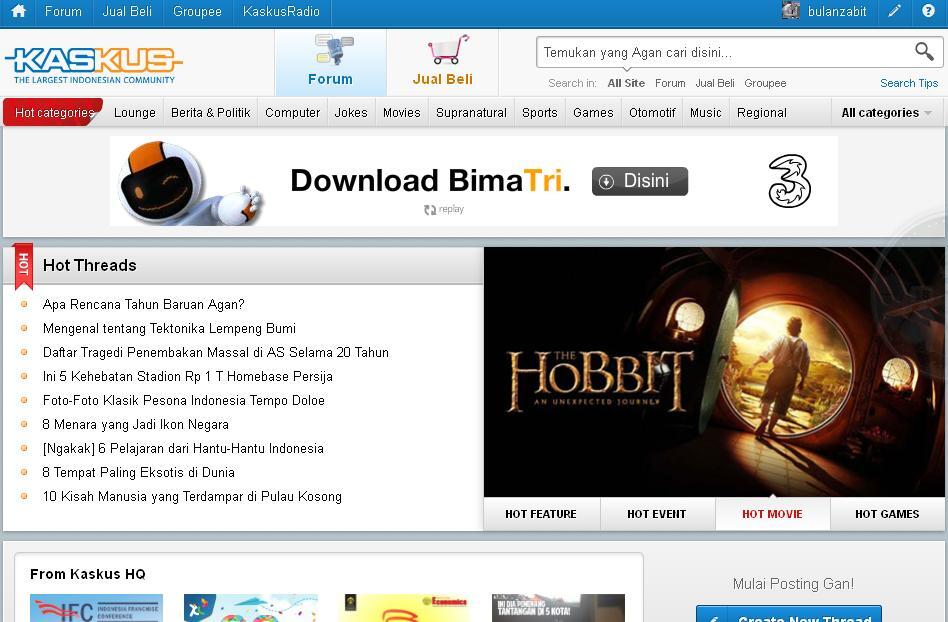948x622 pixels.
Task: Open the Regional category
Action: pyautogui.click(x=761, y=113)
